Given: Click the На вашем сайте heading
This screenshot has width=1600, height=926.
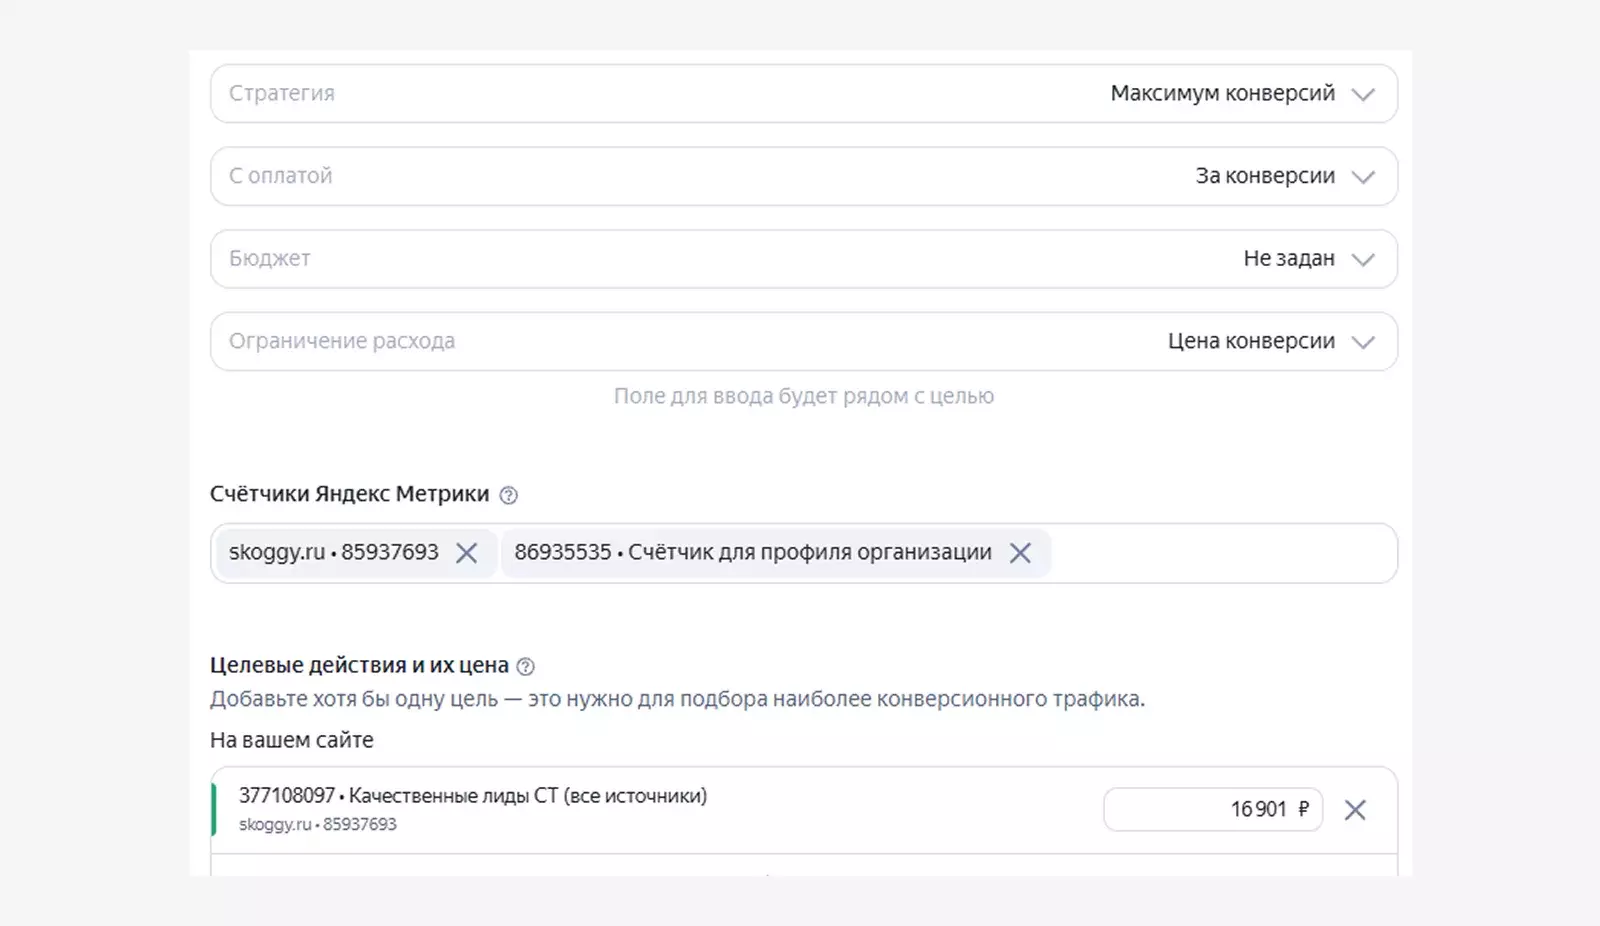Looking at the screenshot, I should coord(292,741).
